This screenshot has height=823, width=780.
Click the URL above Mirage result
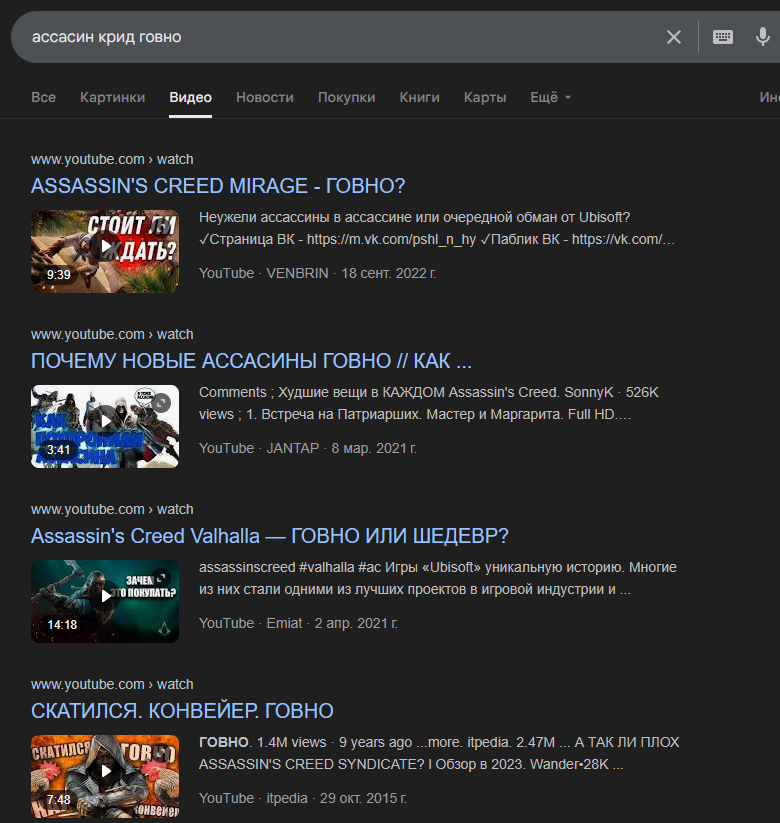[112, 159]
